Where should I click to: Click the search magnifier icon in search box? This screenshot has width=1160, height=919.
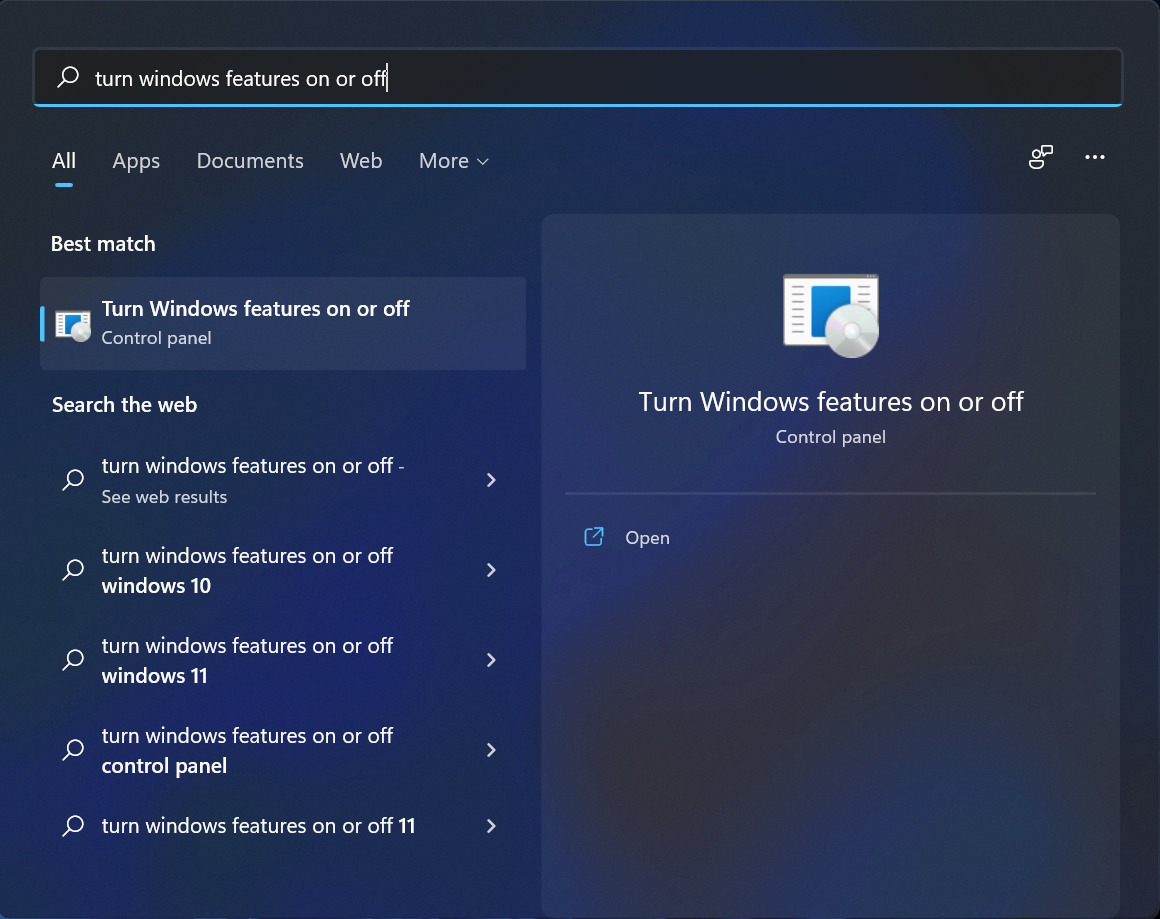coord(68,77)
